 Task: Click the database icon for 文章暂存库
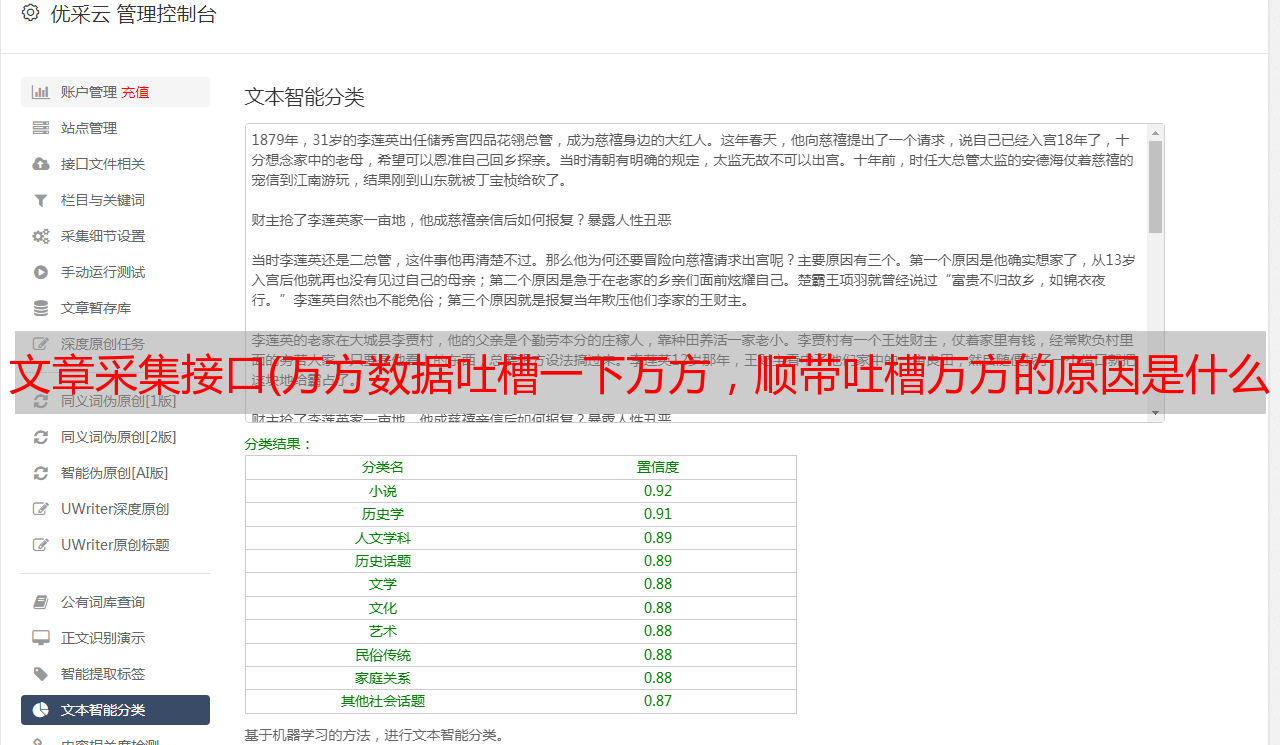click(x=41, y=308)
